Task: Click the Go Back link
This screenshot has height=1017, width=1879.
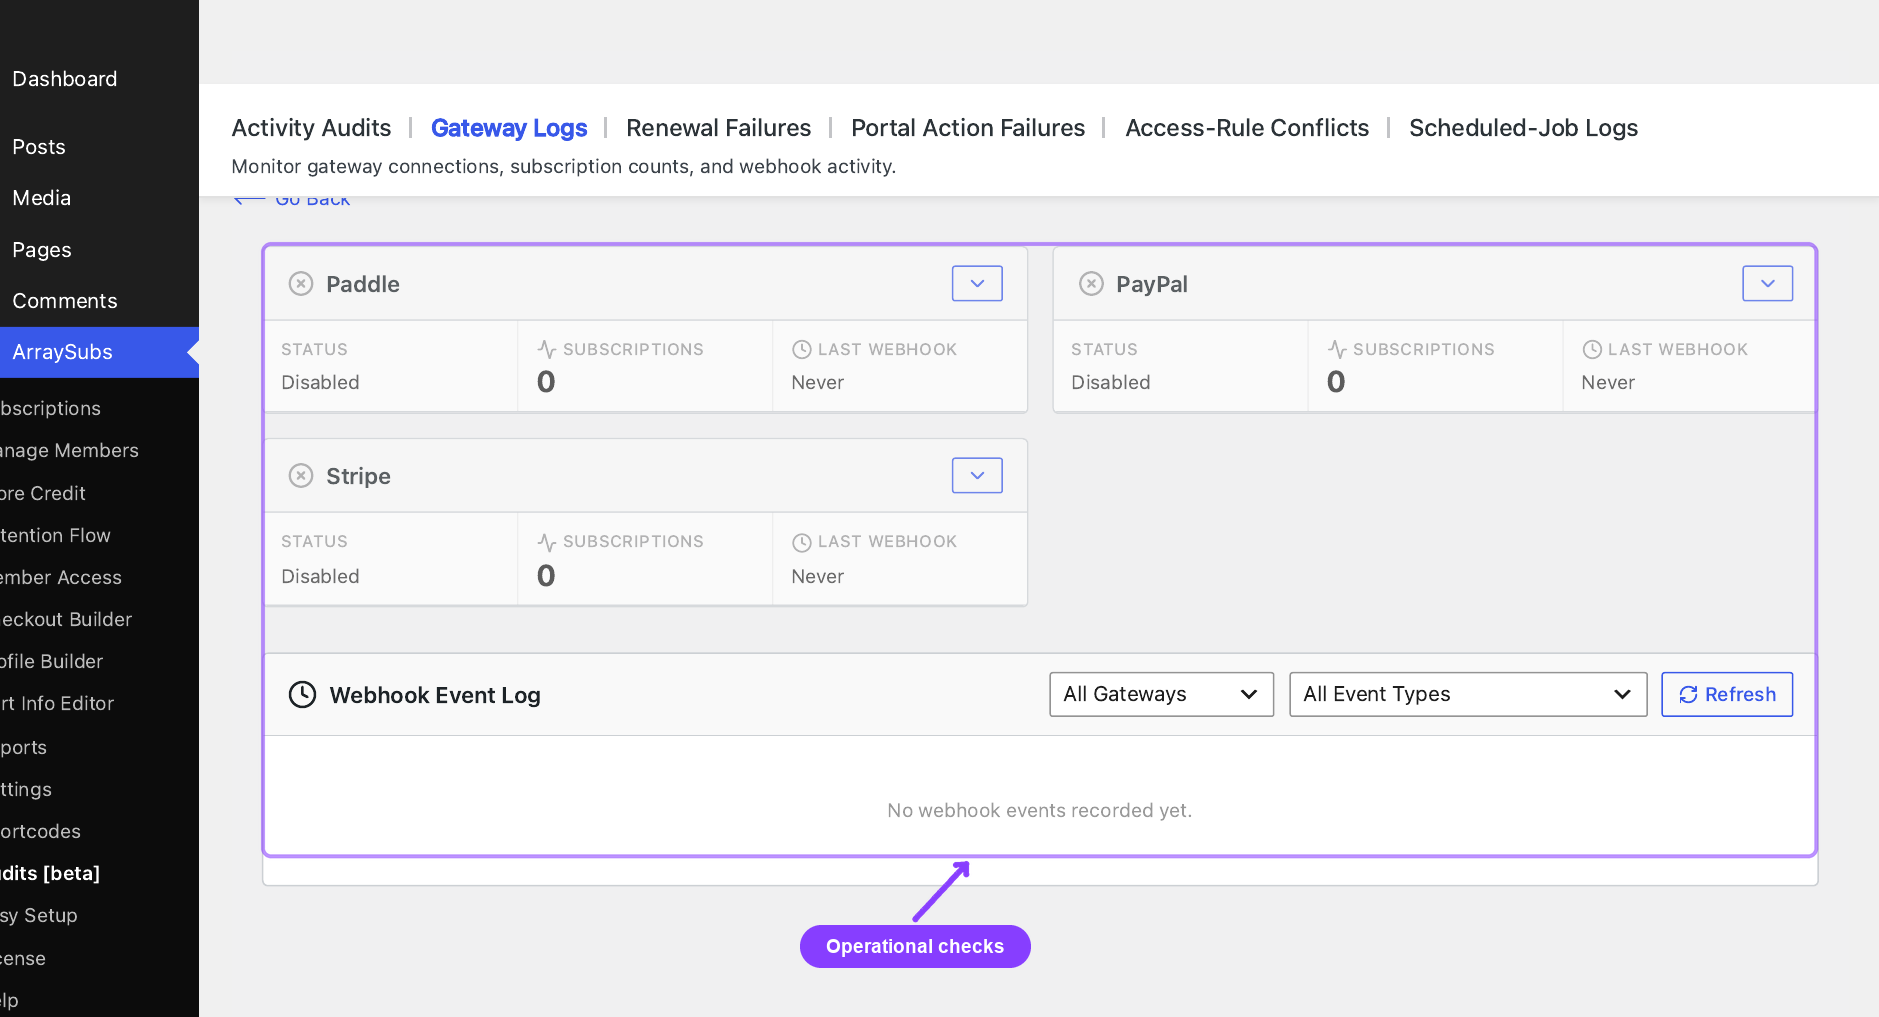Action: pos(293,200)
